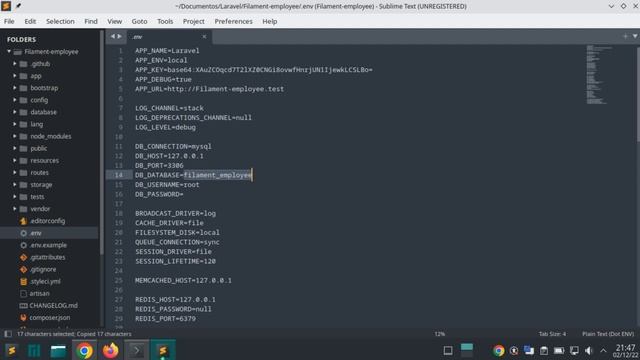The height and width of the screenshot is (360, 640).
Task: Click APP_NAME=Laravel line
Action: click(x=167, y=51)
